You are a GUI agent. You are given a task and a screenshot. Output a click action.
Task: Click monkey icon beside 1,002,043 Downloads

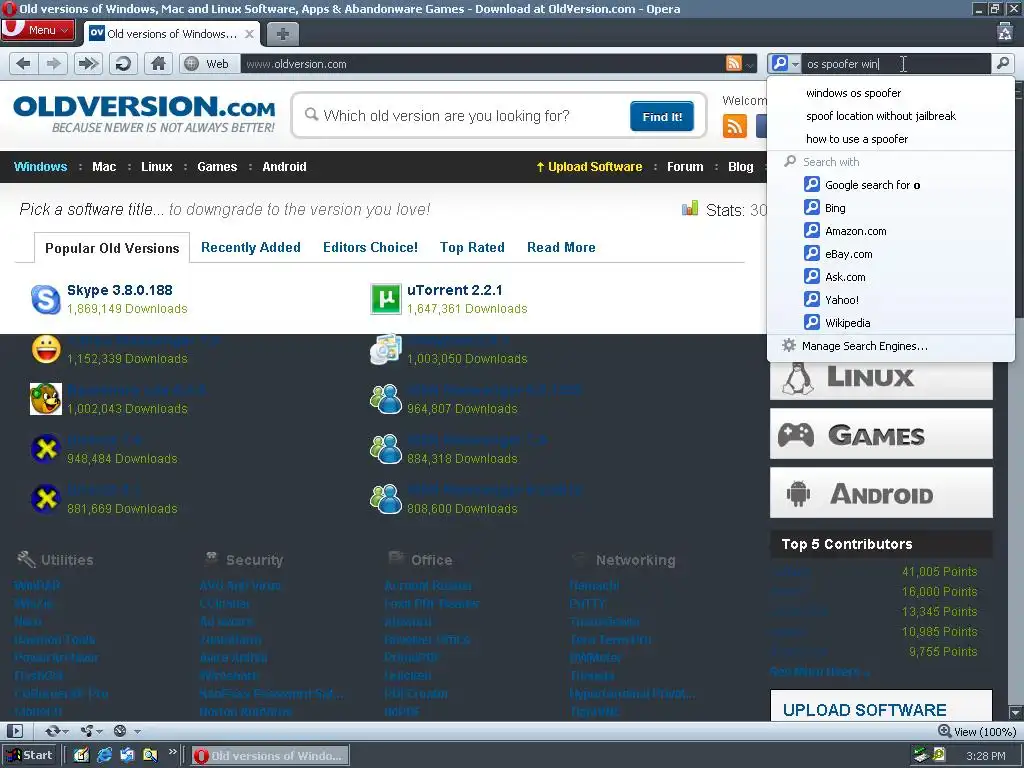tap(46, 399)
